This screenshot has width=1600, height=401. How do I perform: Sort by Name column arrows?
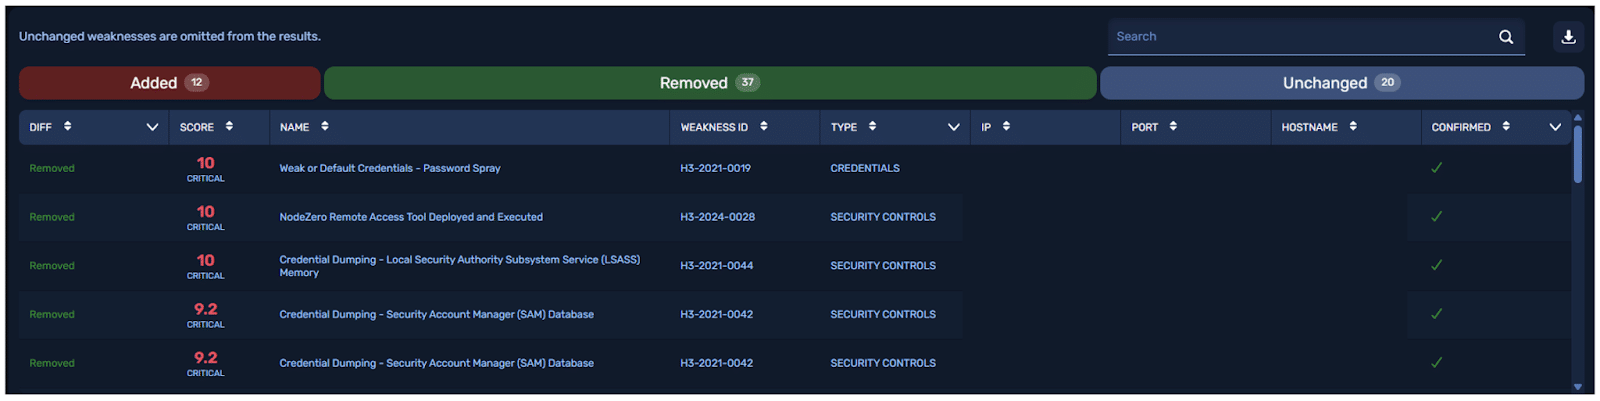(x=325, y=127)
